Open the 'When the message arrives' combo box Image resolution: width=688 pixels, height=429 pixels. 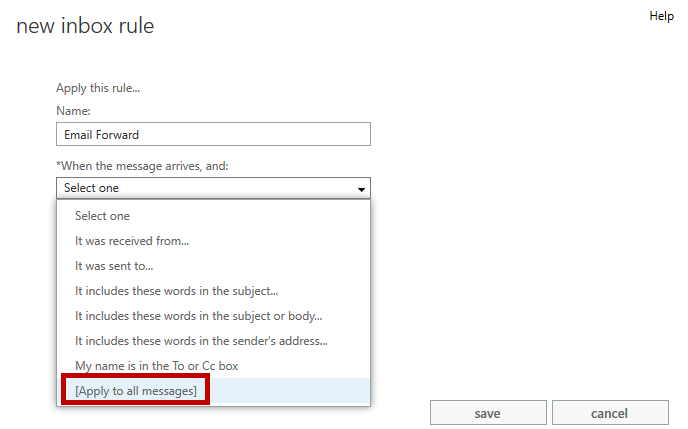click(x=213, y=188)
